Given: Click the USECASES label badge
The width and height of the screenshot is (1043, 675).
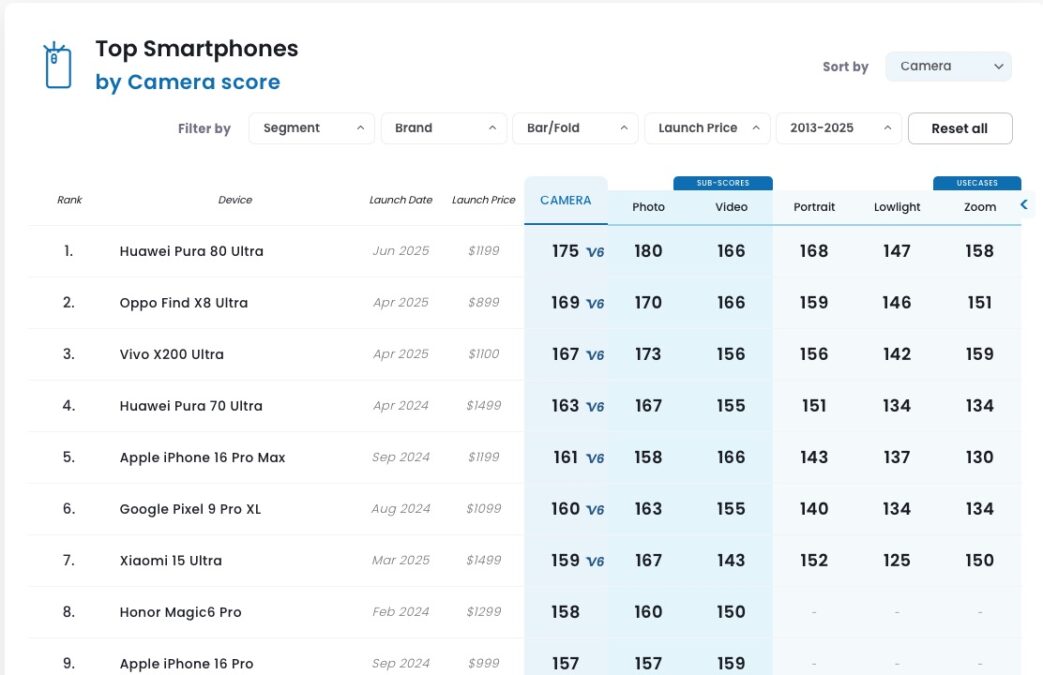Looking at the screenshot, I should (977, 183).
